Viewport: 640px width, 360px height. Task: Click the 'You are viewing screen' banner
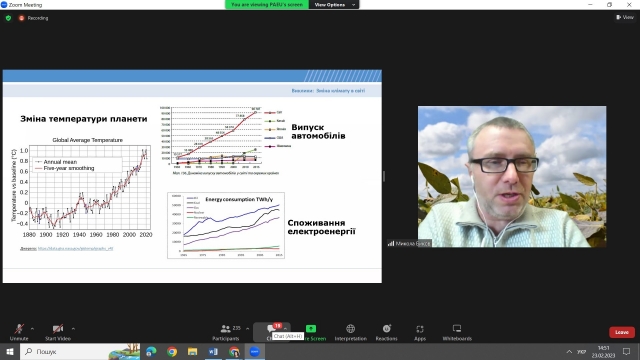pos(267,4)
